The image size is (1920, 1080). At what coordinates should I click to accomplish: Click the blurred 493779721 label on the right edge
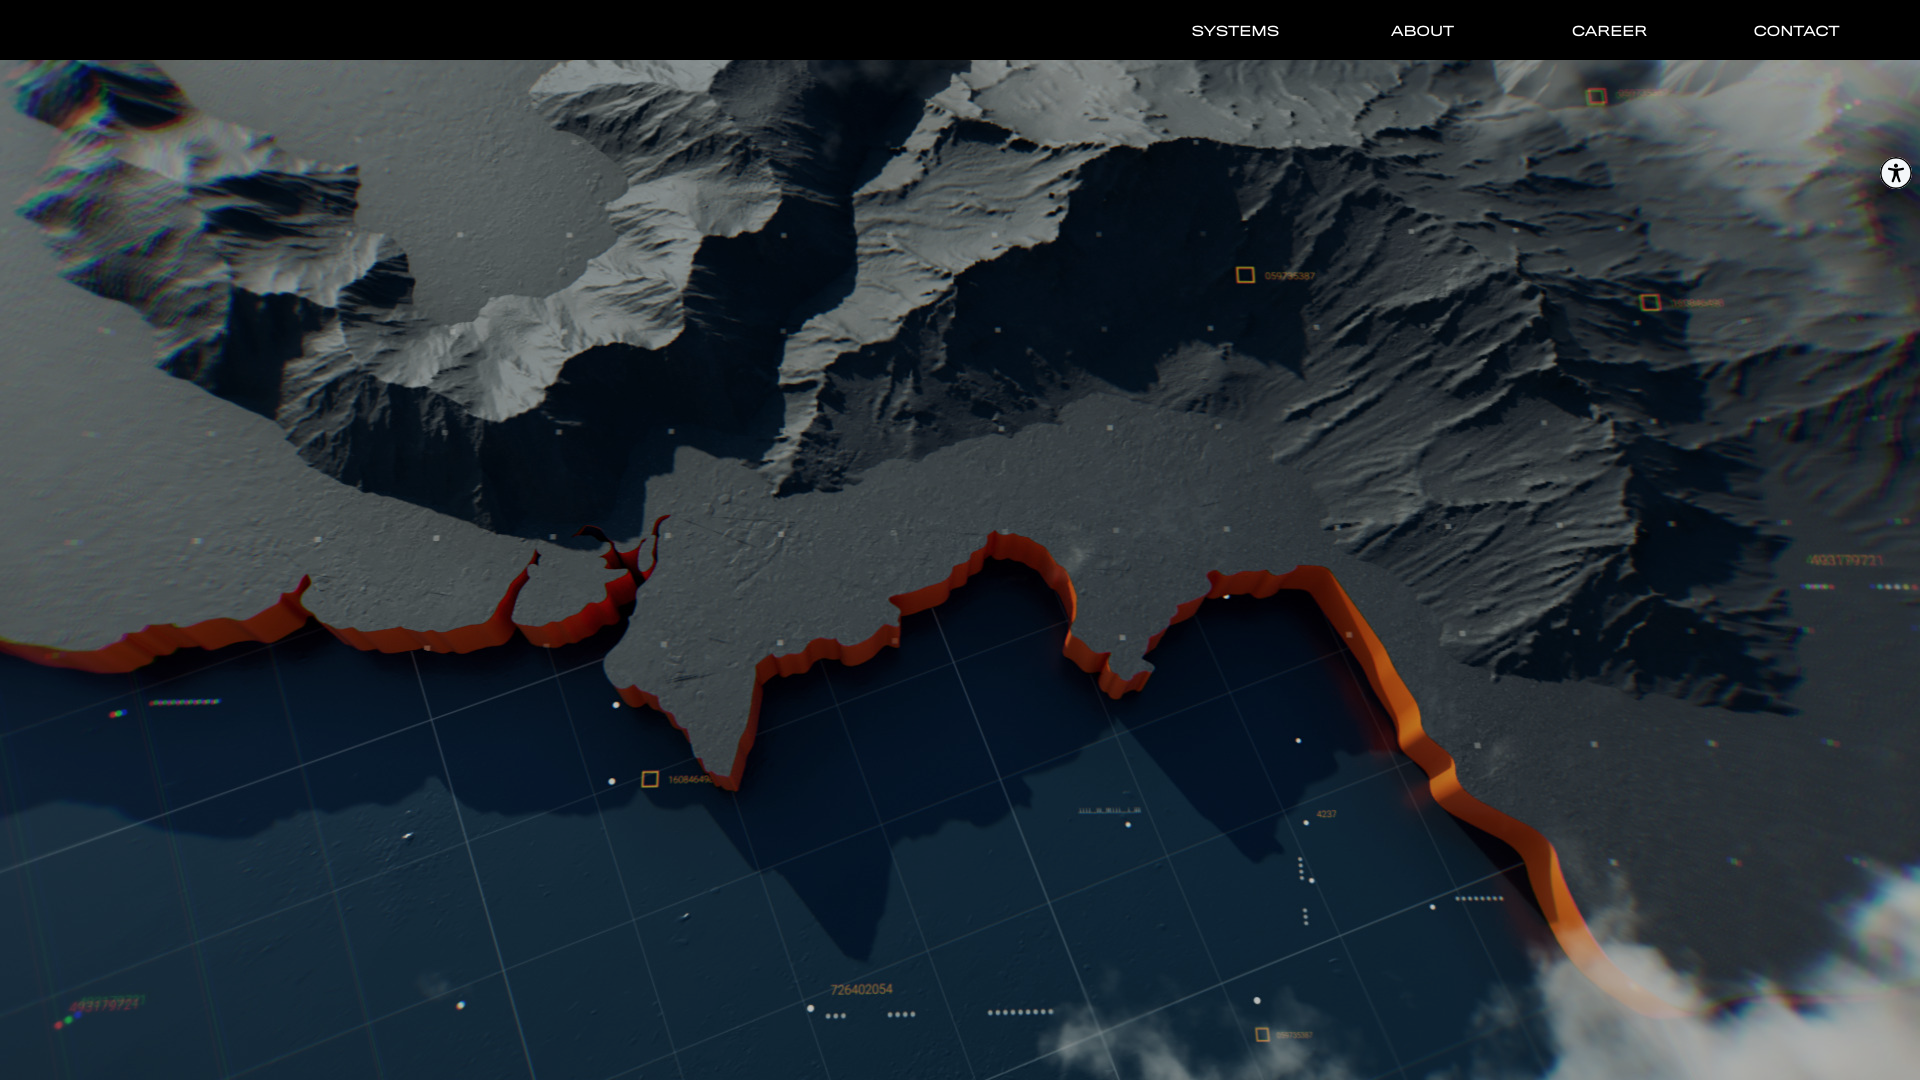1845,561
